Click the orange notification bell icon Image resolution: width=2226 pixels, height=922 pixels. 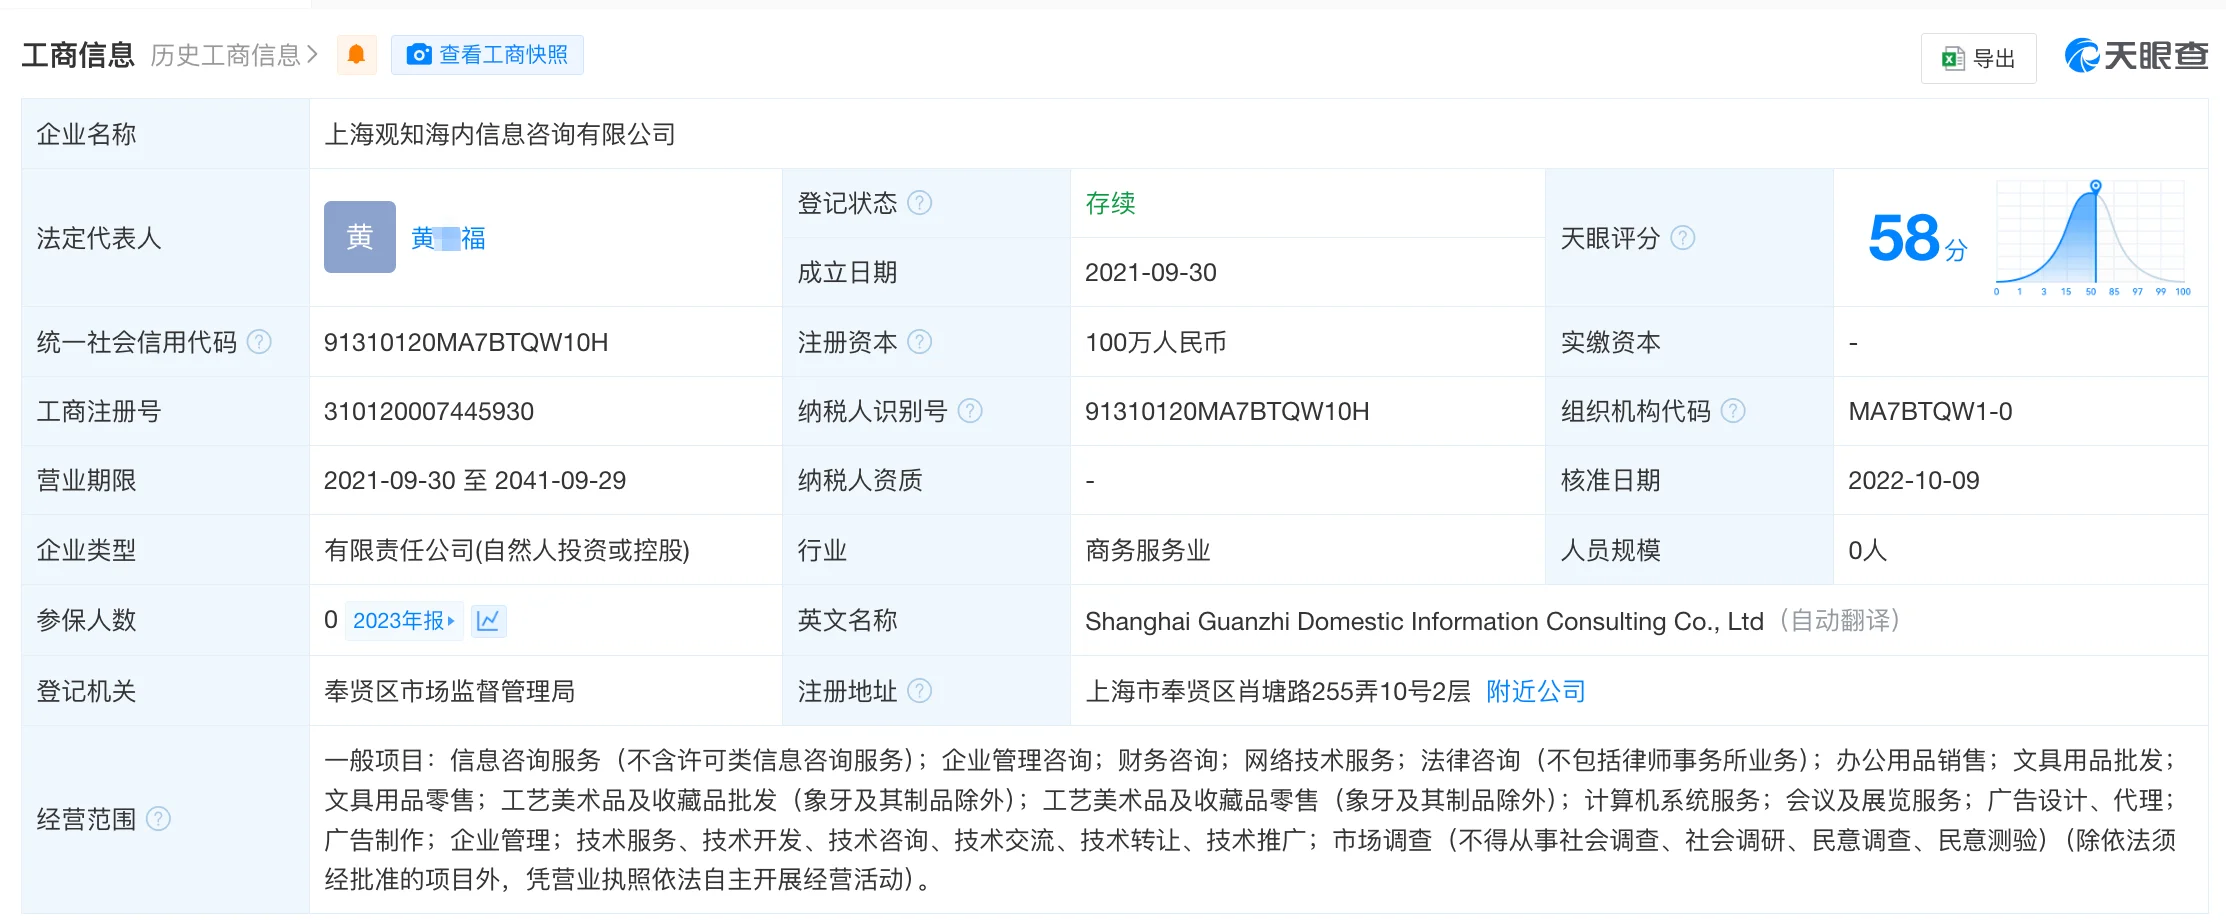(356, 55)
